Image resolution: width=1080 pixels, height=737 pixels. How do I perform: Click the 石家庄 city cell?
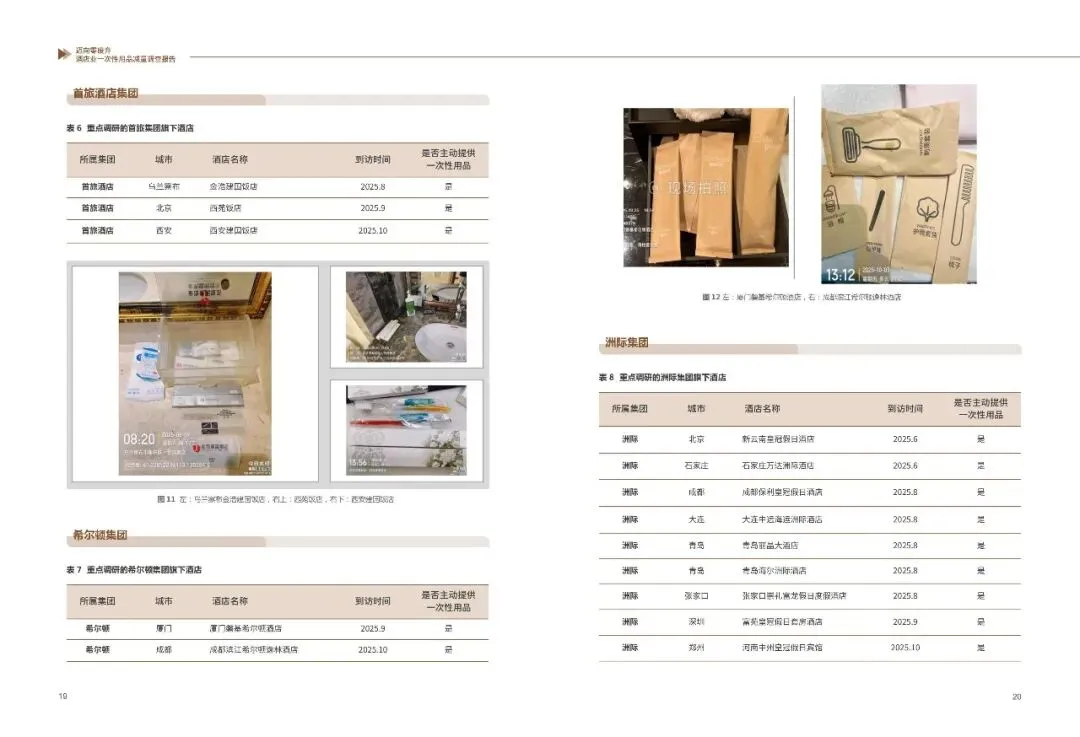(x=696, y=466)
